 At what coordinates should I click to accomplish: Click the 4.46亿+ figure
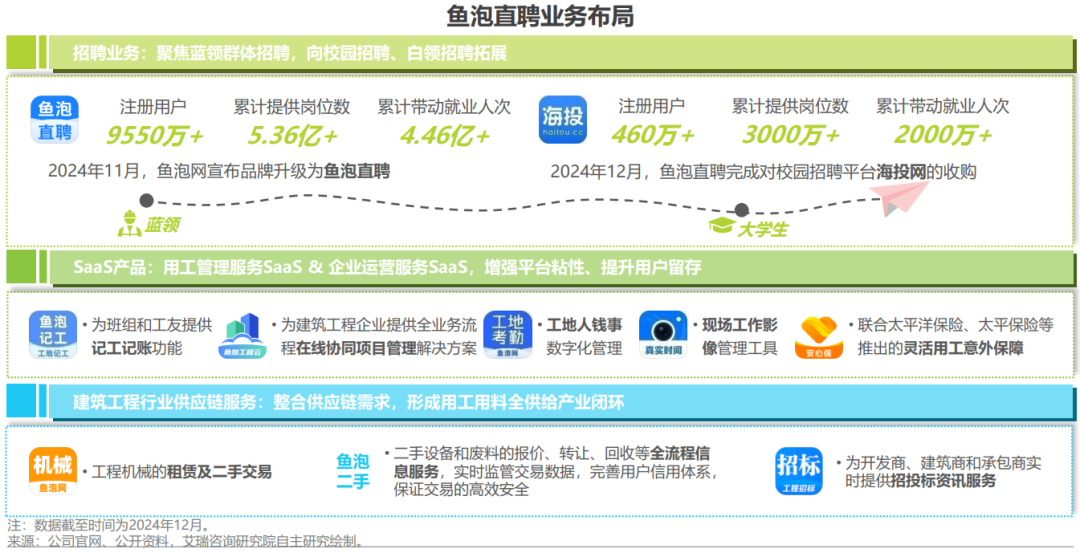coord(444,136)
